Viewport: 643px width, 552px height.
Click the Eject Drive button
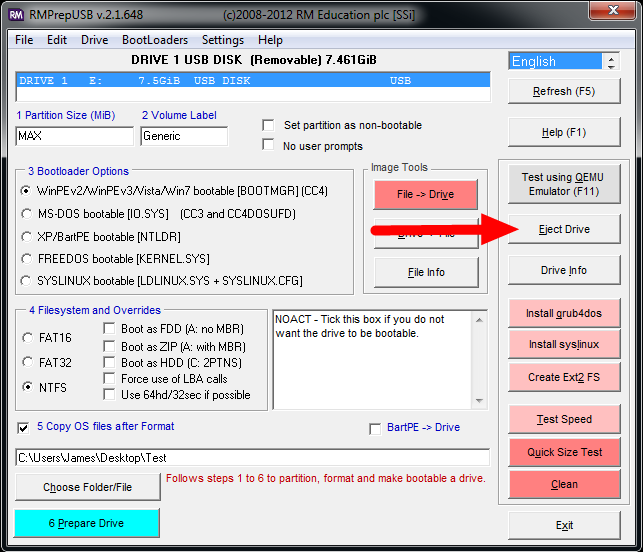[x=564, y=229]
